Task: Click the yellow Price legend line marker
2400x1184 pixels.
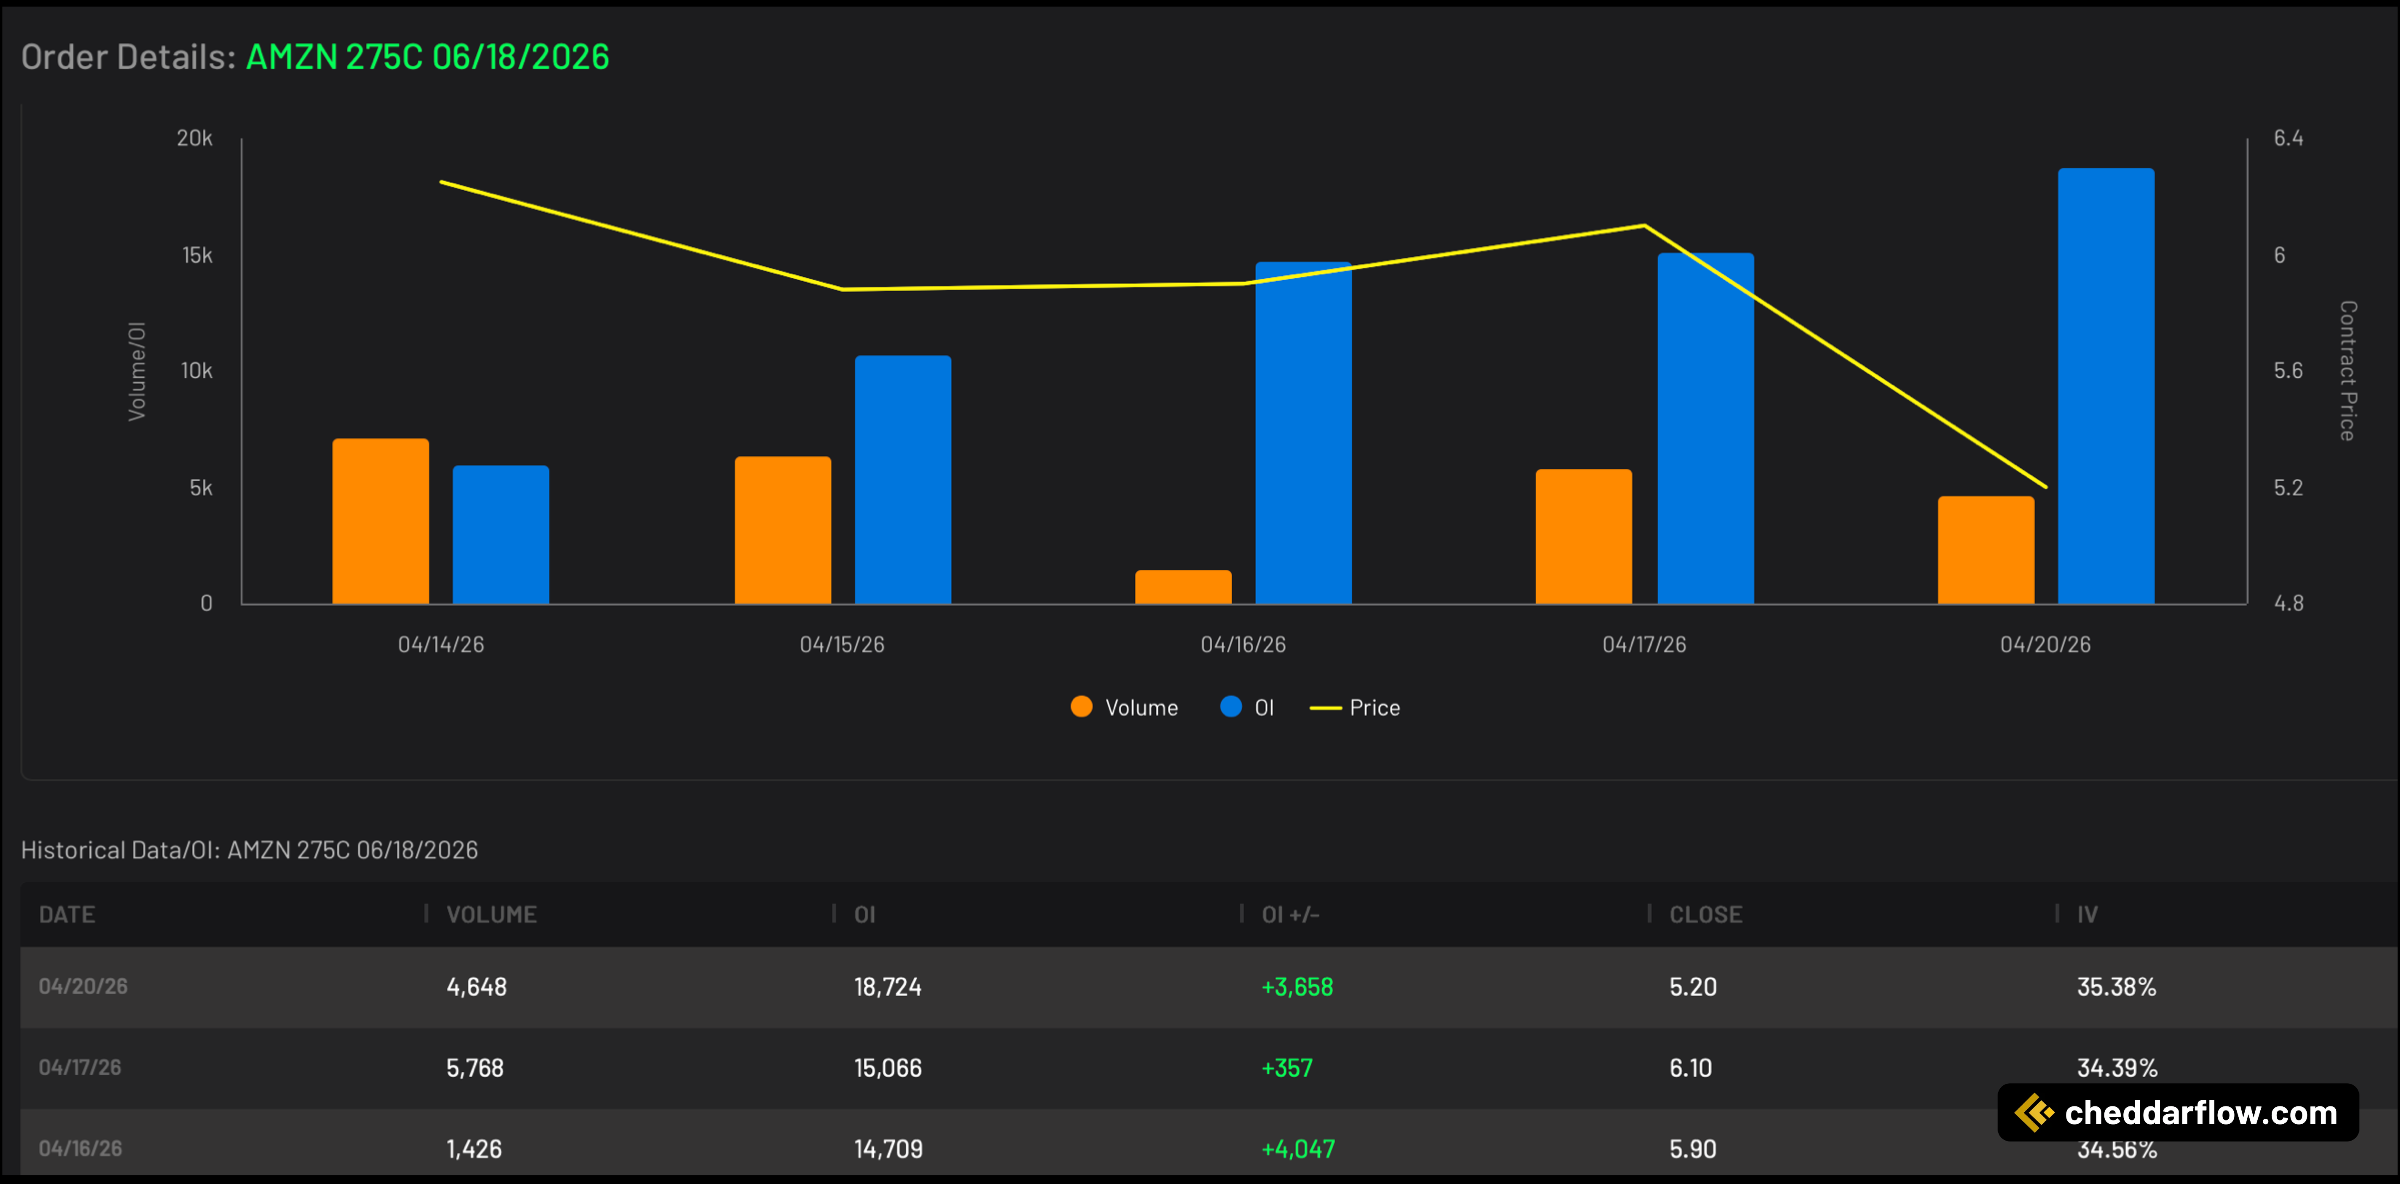Action: pyautogui.click(x=1325, y=708)
